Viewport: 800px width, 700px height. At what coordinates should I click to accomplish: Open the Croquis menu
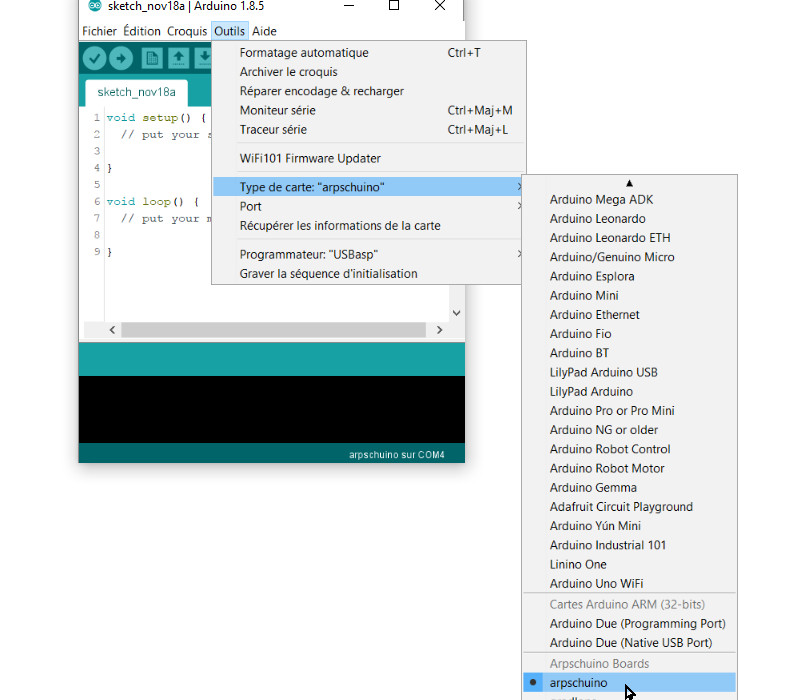tap(187, 31)
